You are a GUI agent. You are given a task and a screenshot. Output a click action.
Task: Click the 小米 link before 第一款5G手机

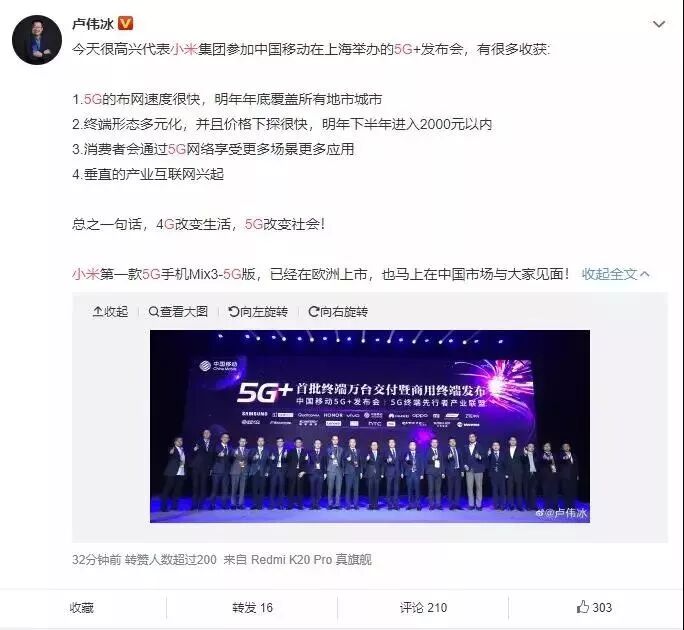(x=86, y=274)
